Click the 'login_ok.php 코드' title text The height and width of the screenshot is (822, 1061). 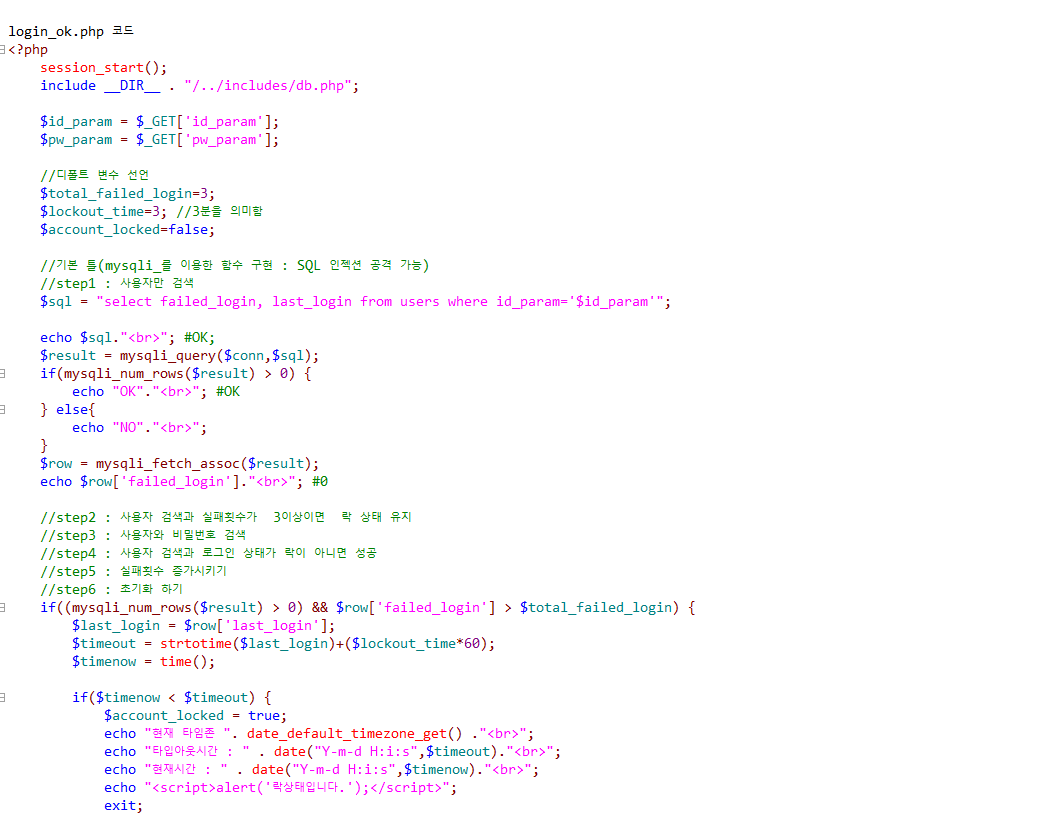[71, 31]
